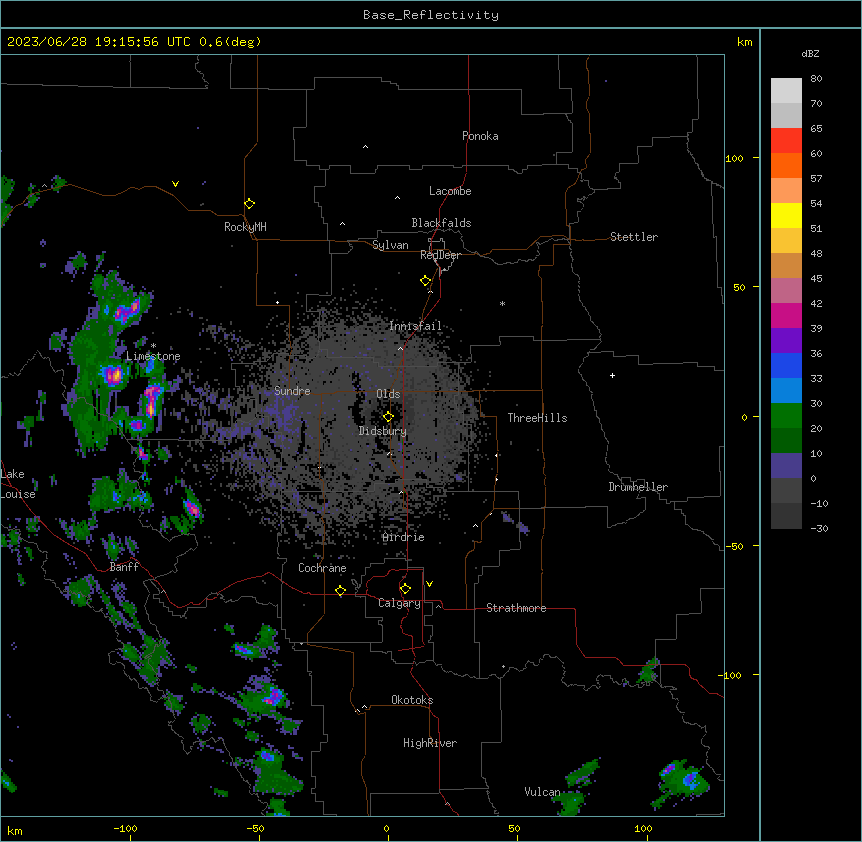
Task: Click the Strathmore label
Action: [x=516, y=608]
